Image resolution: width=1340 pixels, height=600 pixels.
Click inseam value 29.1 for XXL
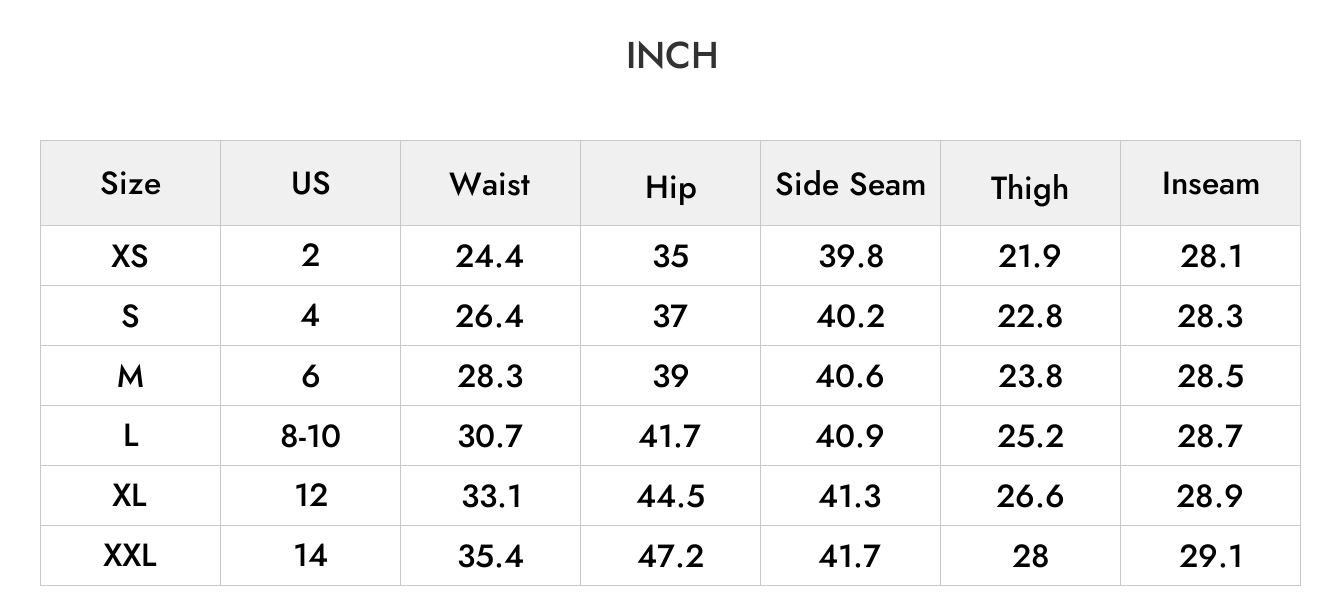1210,555
